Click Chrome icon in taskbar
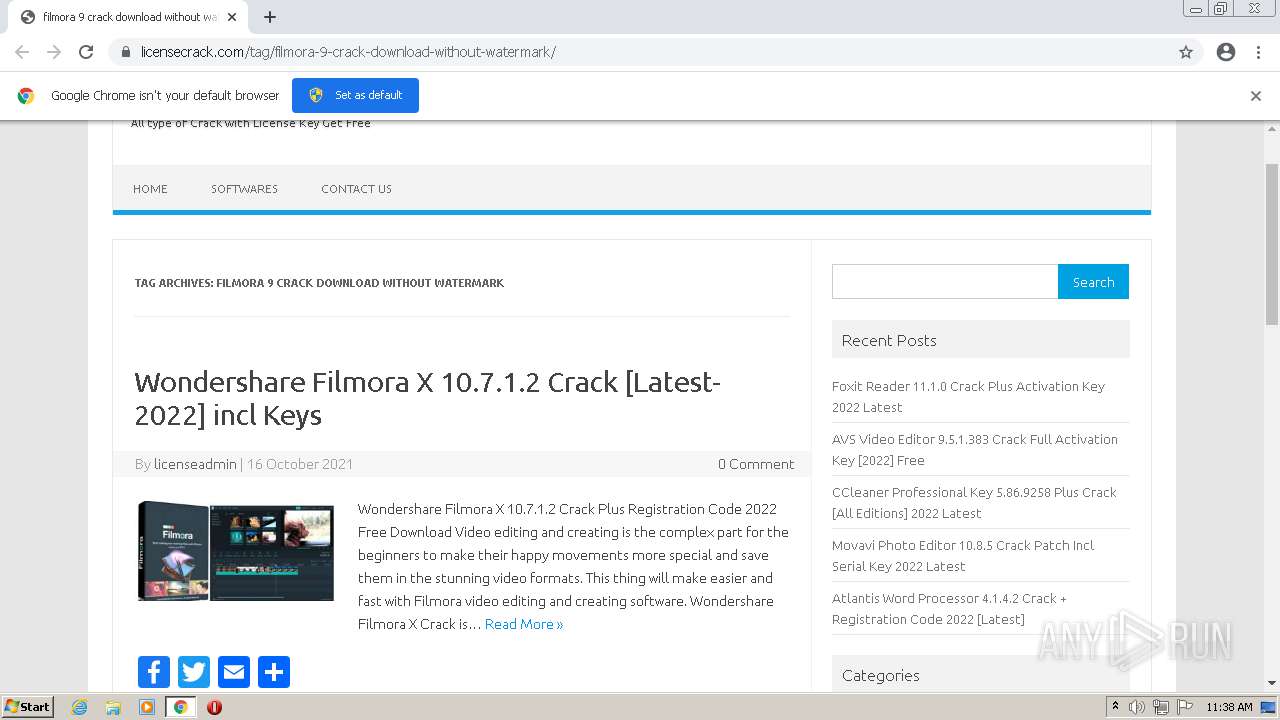The image size is (1280, 720). tap(180, 707)
